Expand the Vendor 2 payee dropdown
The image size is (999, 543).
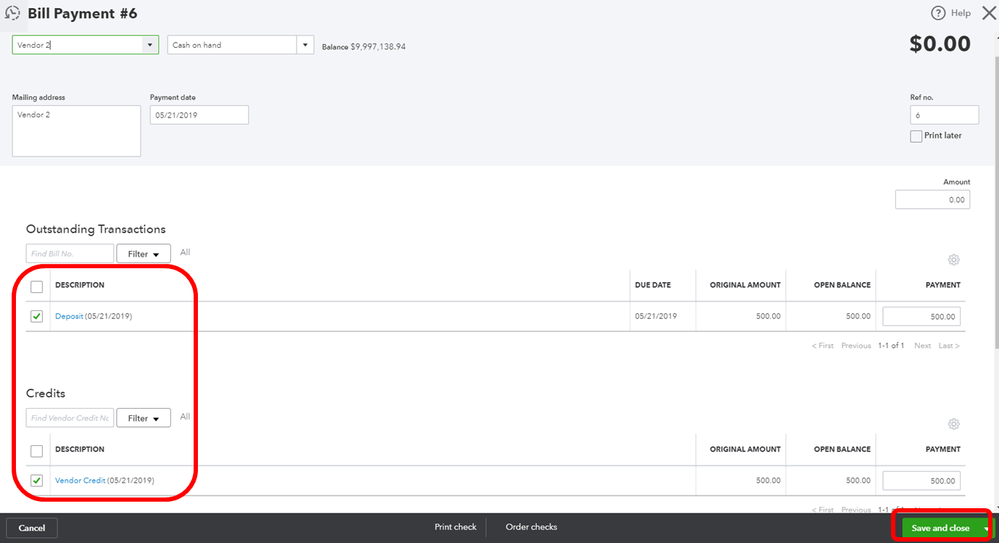click(150, 45)
